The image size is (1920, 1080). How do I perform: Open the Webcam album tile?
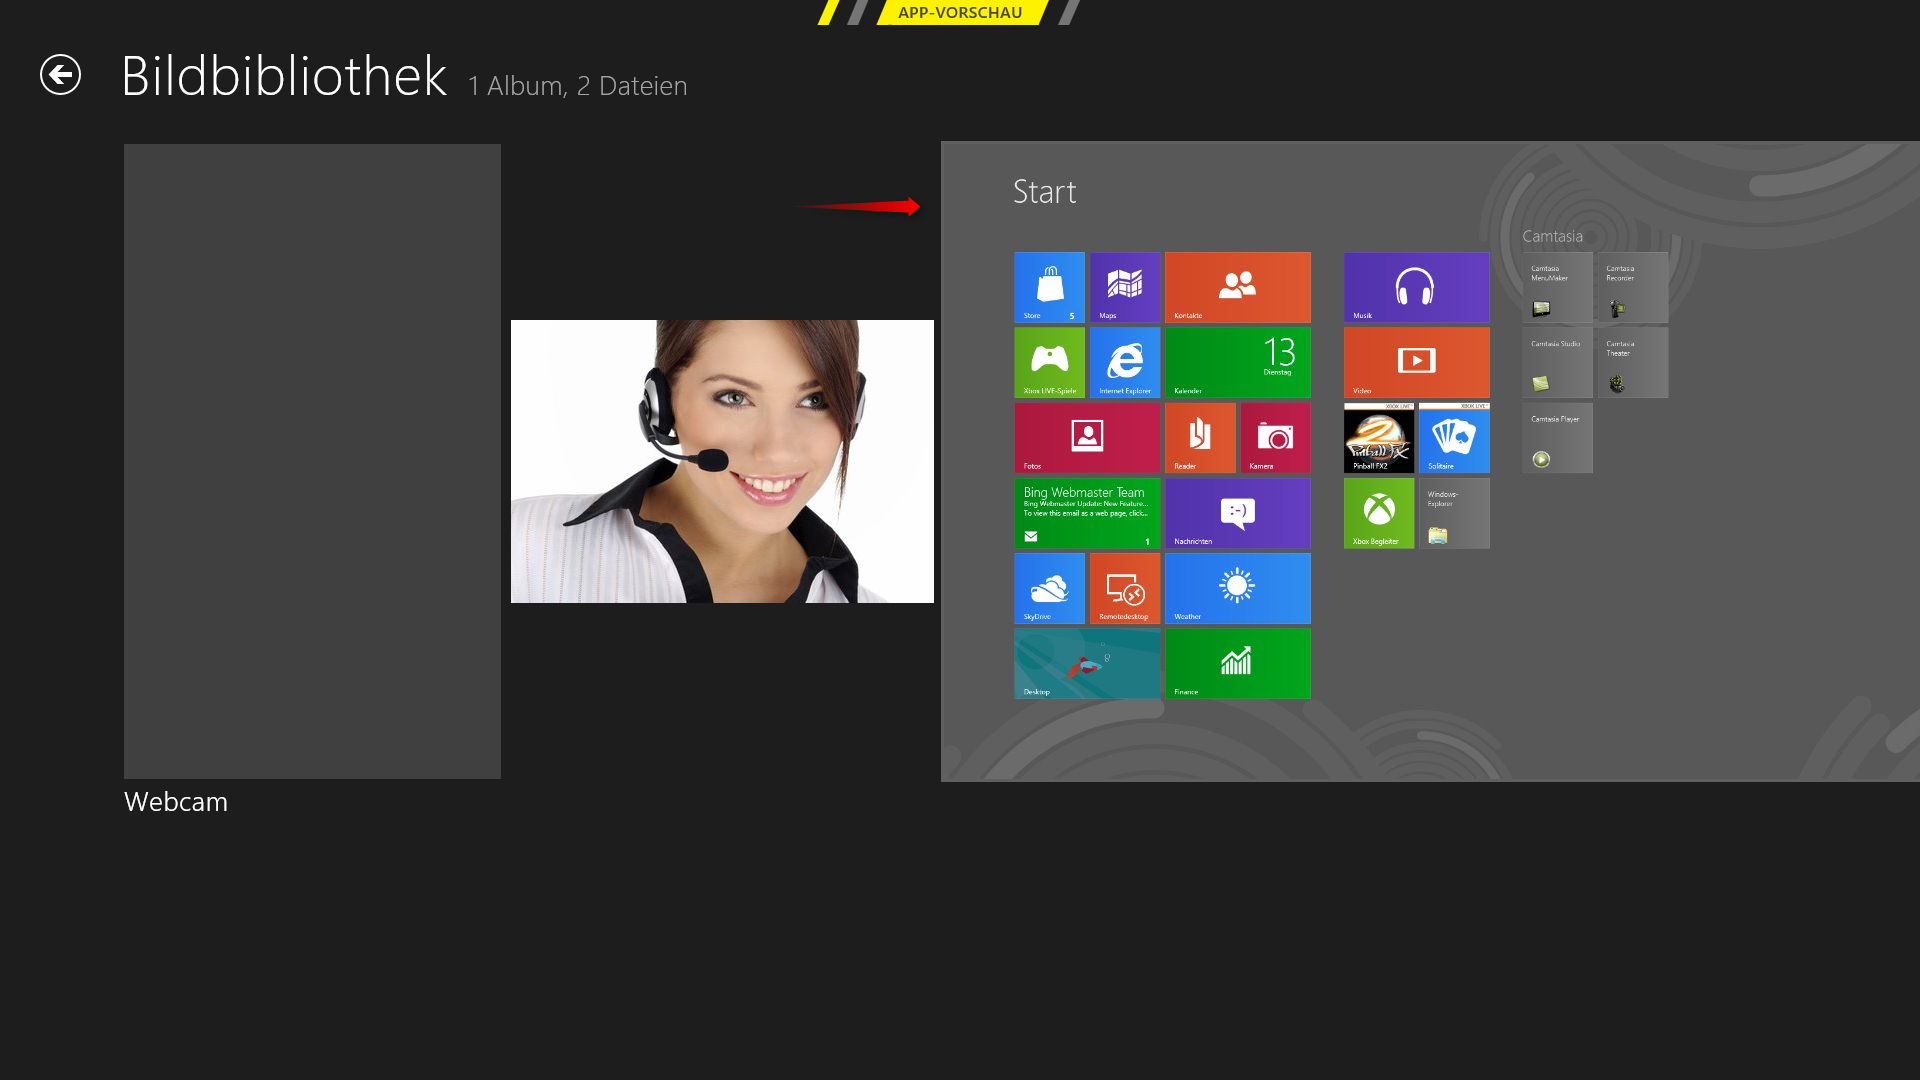(x=312, y=461)
